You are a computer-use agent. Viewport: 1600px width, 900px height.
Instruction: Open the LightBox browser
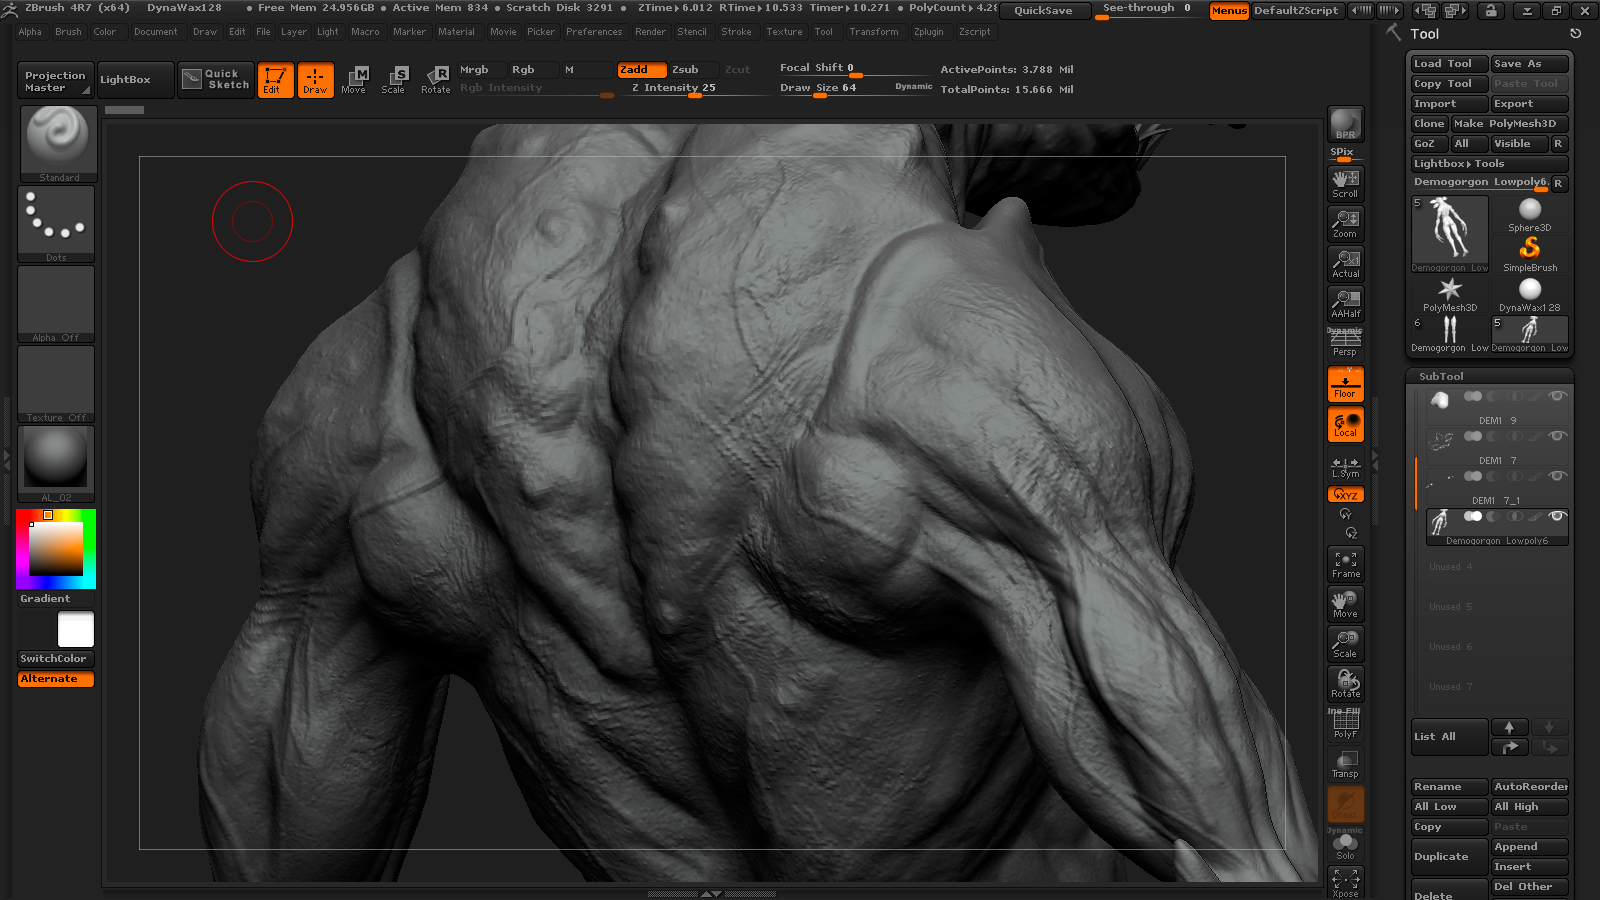[135, 80]
